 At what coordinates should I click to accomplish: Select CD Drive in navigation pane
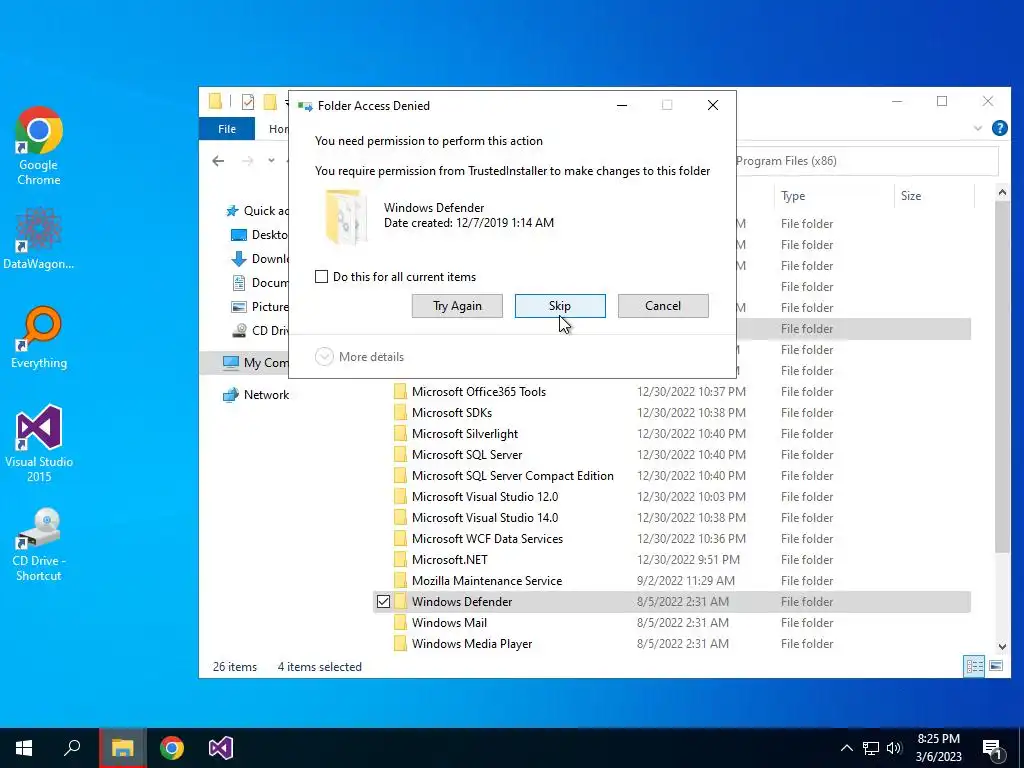259,330
